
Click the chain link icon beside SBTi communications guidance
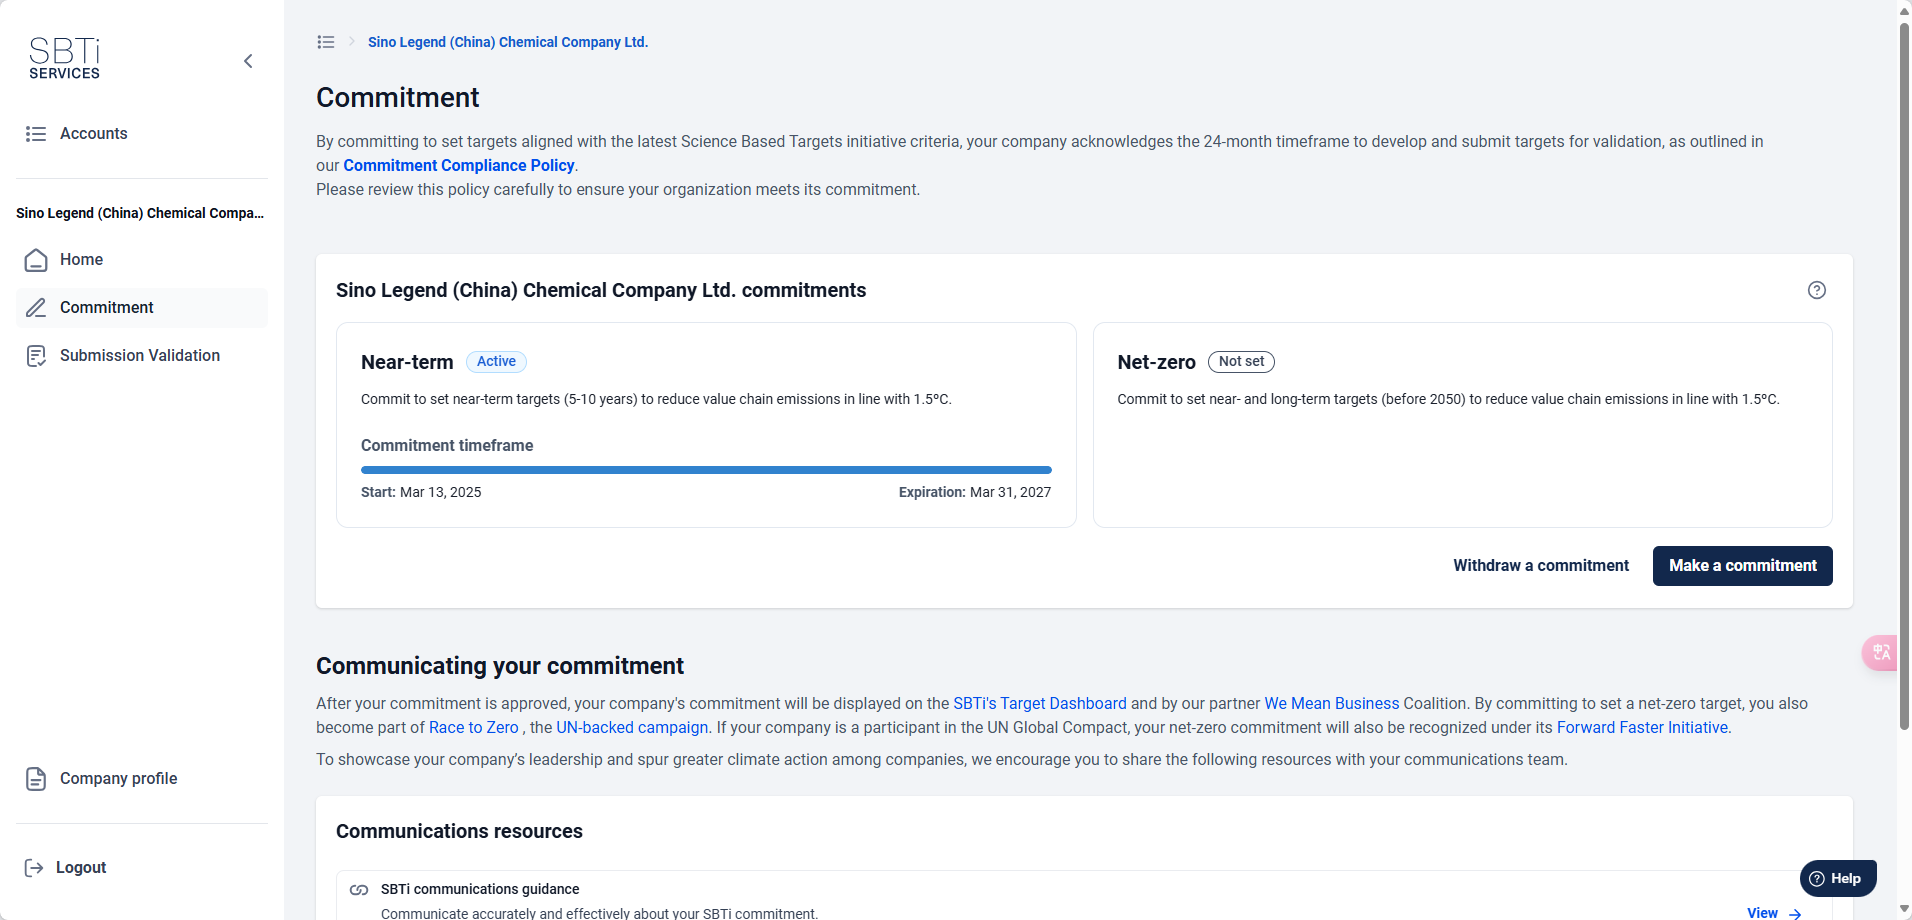[x=359, y=890]
